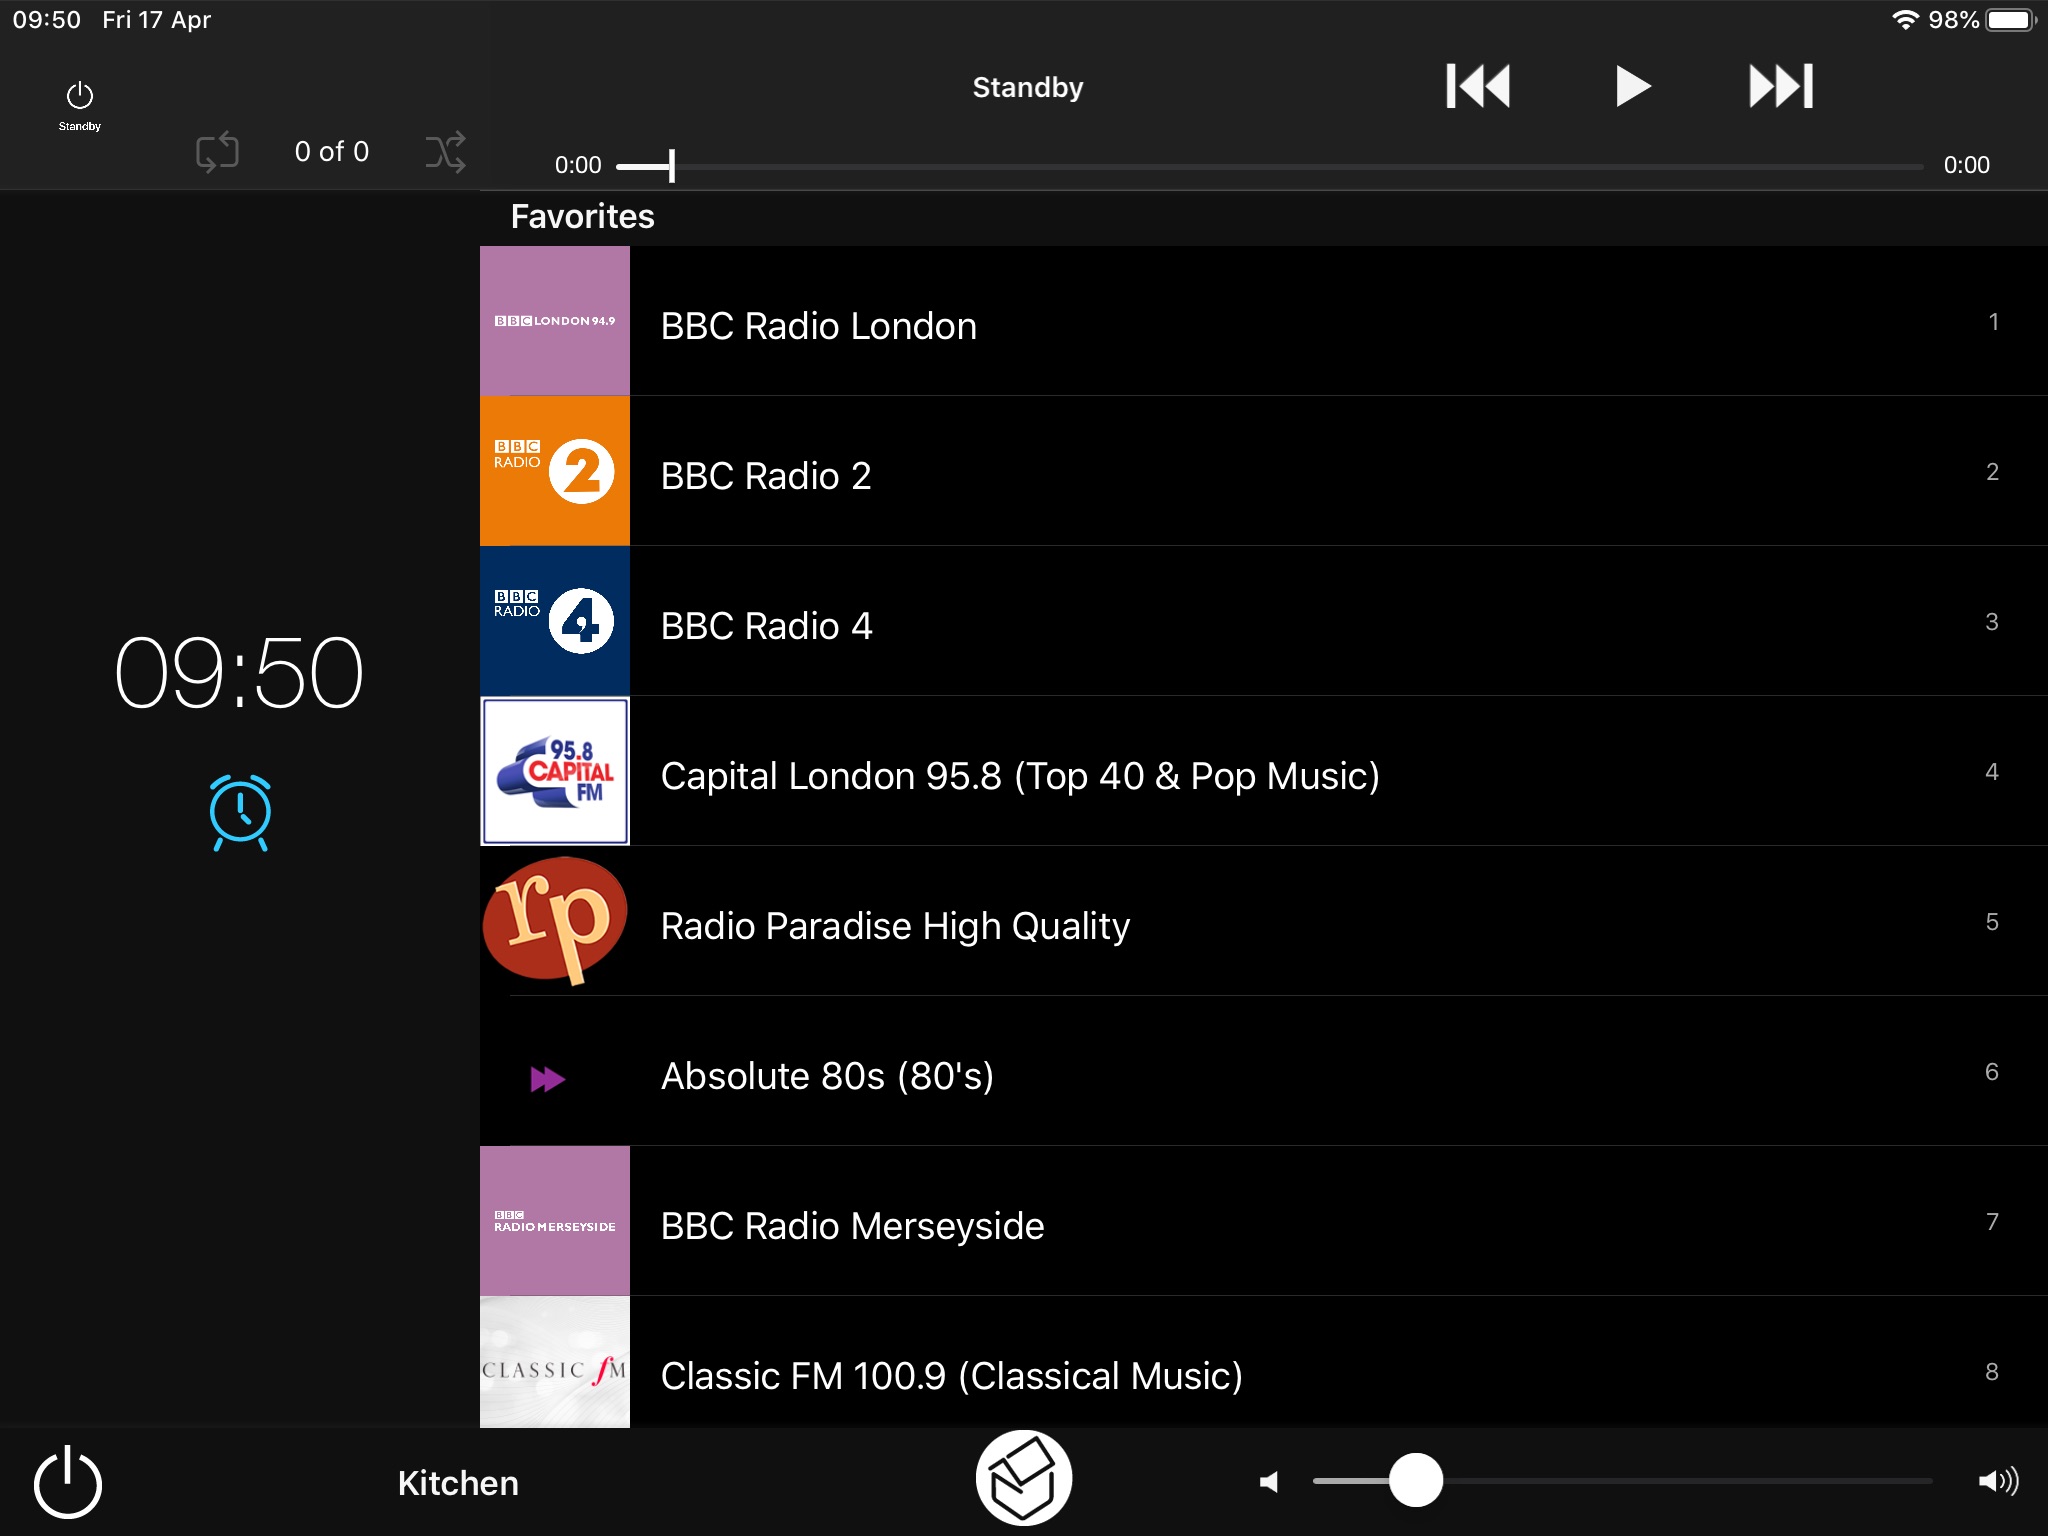This screenshot has width=2048, height=1536.
Task: Choose Radio Paradise High Quality
Action: [x=895, y=926]
